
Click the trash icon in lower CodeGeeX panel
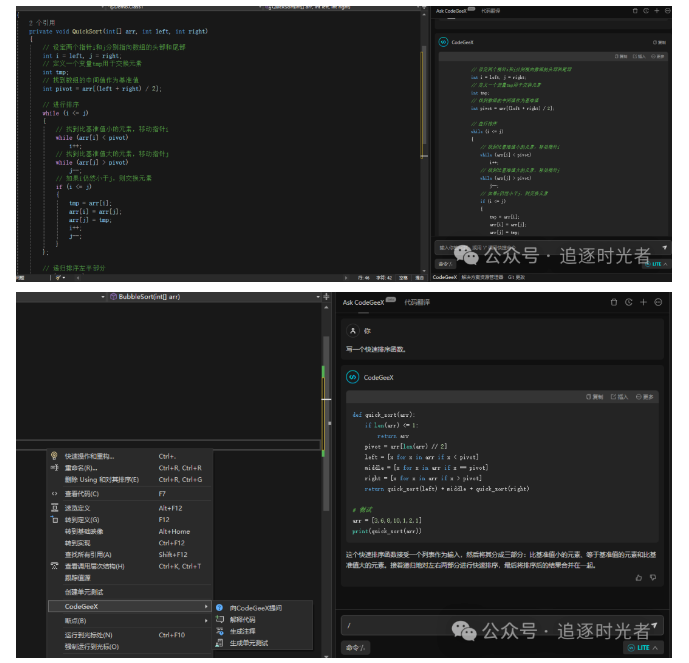[x=614, y=302]
